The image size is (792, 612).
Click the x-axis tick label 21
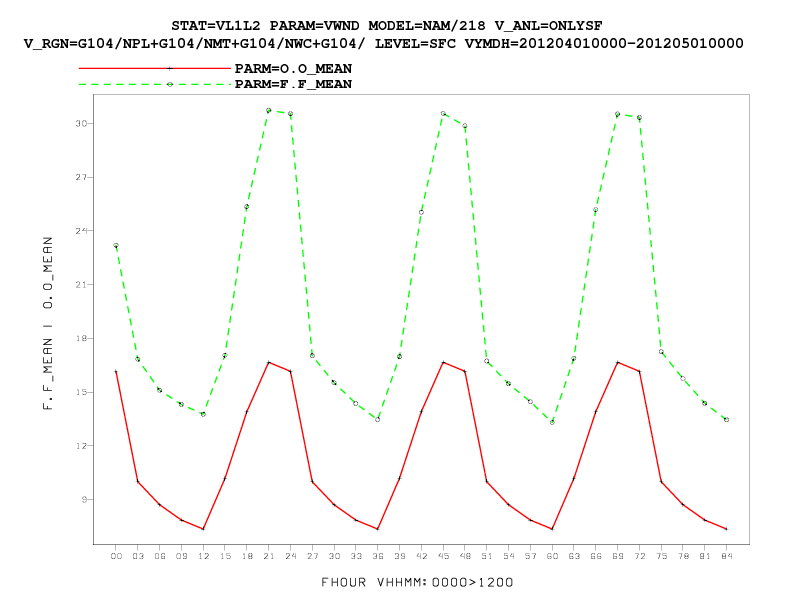[x=269, y=556]
